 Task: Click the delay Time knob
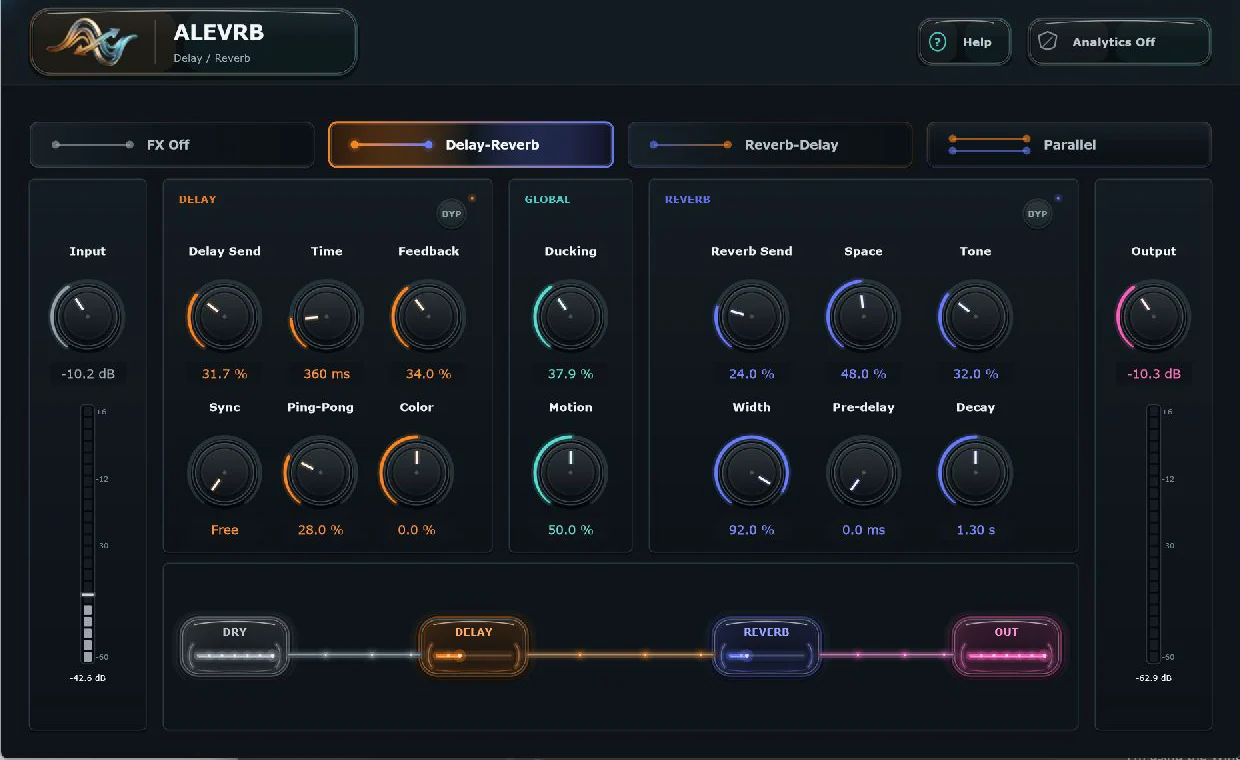coord(326,316)
